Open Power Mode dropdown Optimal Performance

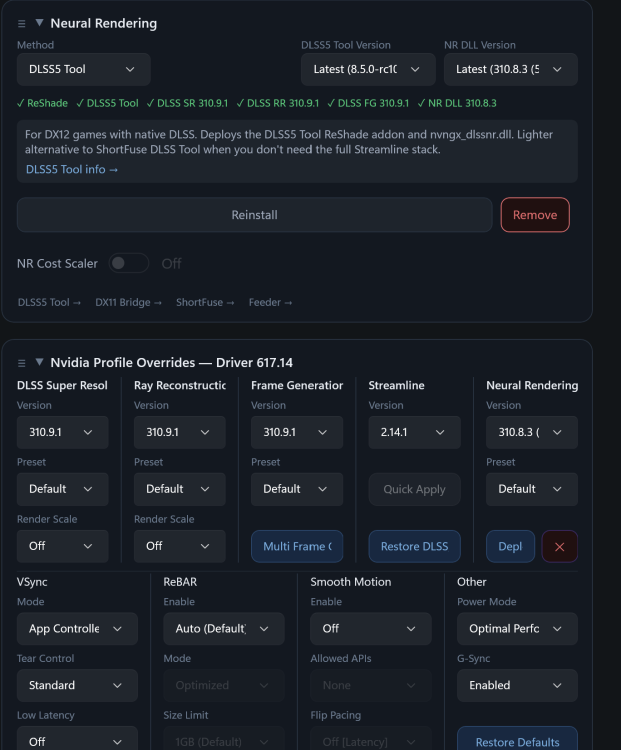[517, 629]
